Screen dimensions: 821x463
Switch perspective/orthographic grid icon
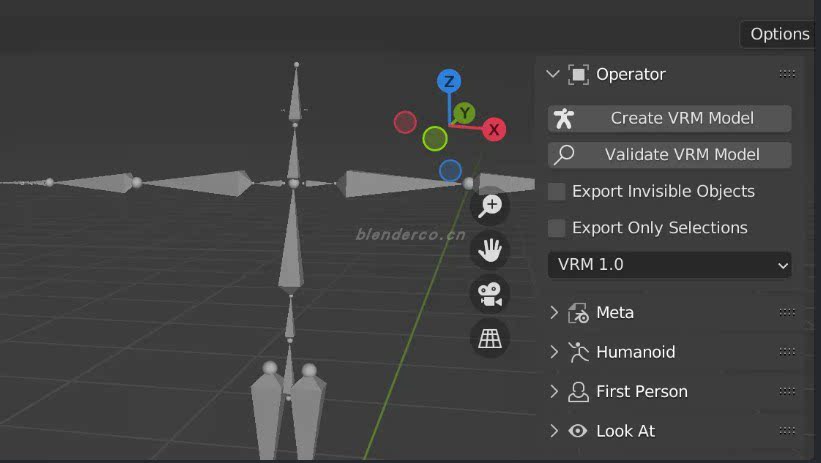click(x=490, y=338)
